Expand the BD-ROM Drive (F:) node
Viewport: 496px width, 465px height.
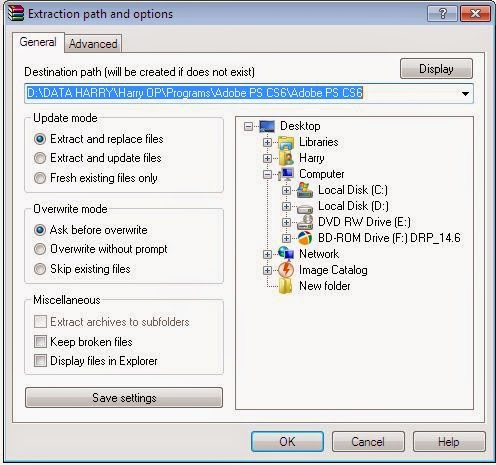286,238
